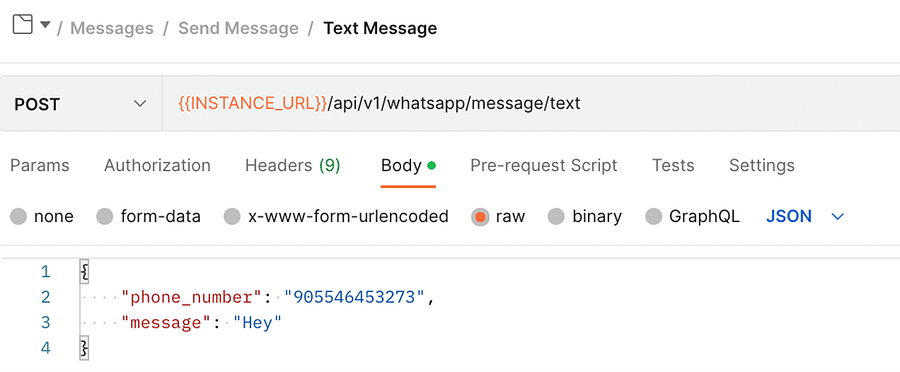
Task: Select the none body type radio
Action: point(18,216)
